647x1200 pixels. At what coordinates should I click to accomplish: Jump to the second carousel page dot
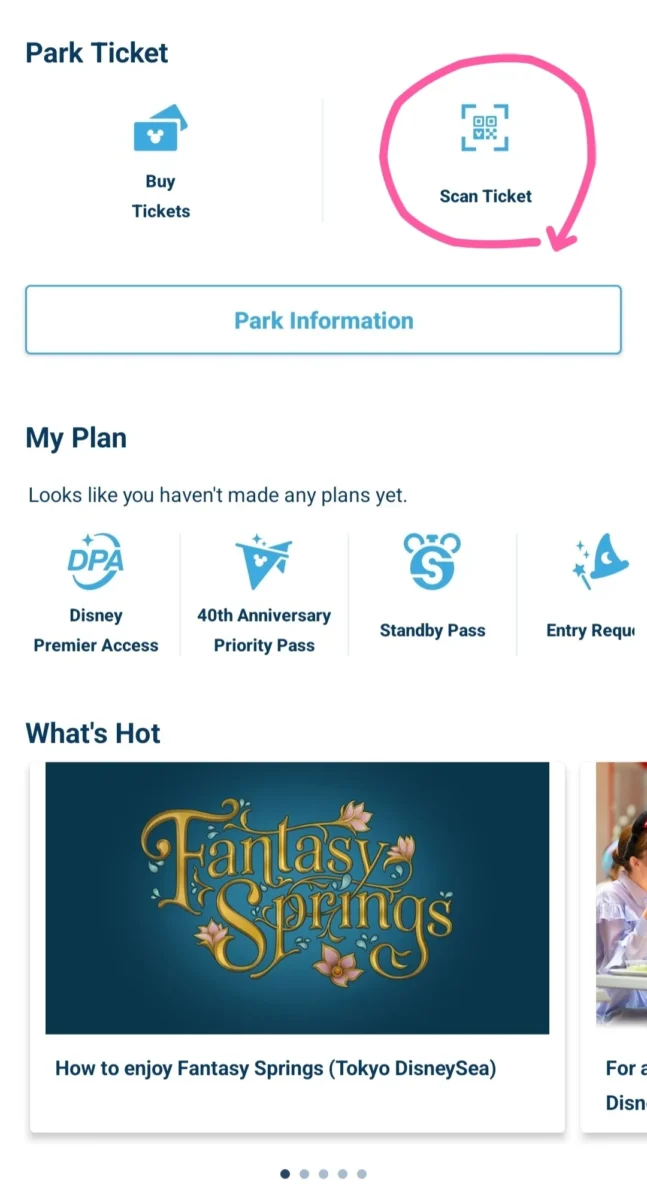[305, 1173]
